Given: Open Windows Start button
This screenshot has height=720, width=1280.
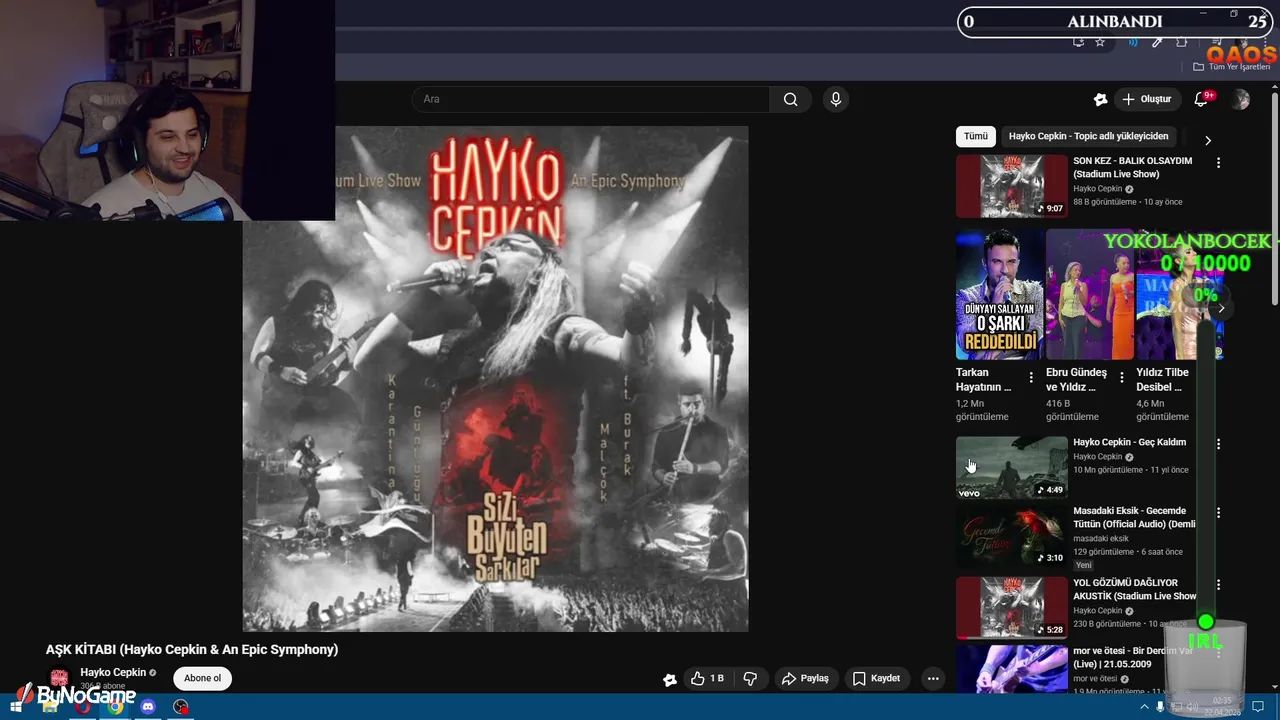Looking at the screenshot, I should [x=16, y=707].
